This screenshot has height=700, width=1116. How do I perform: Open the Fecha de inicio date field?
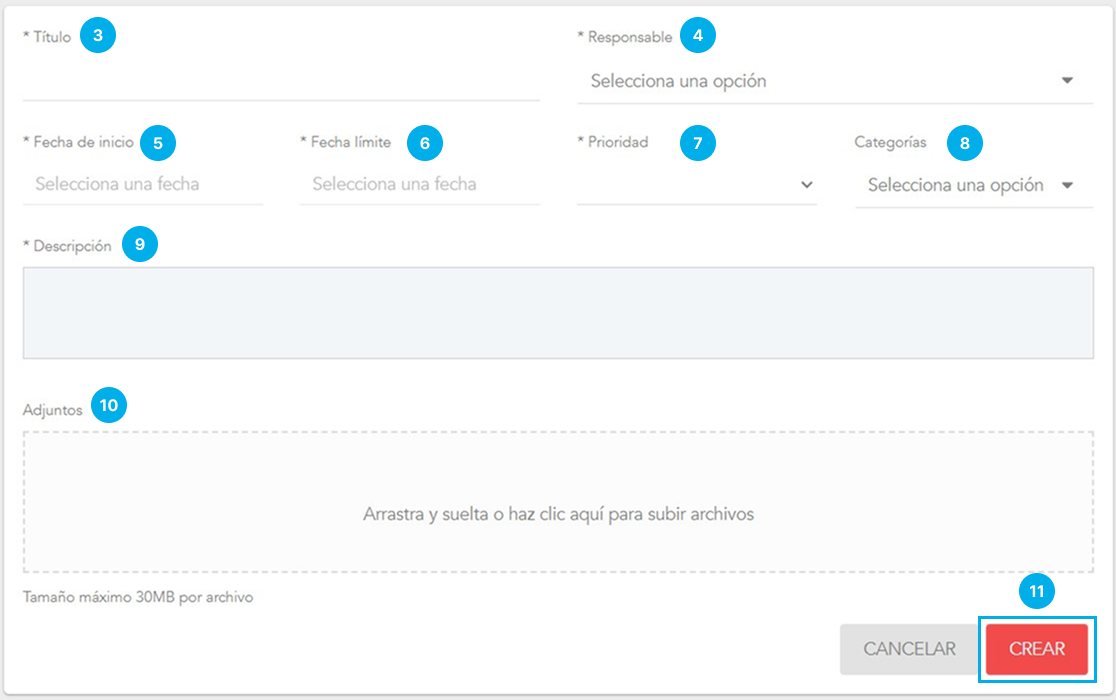point(142,184)
